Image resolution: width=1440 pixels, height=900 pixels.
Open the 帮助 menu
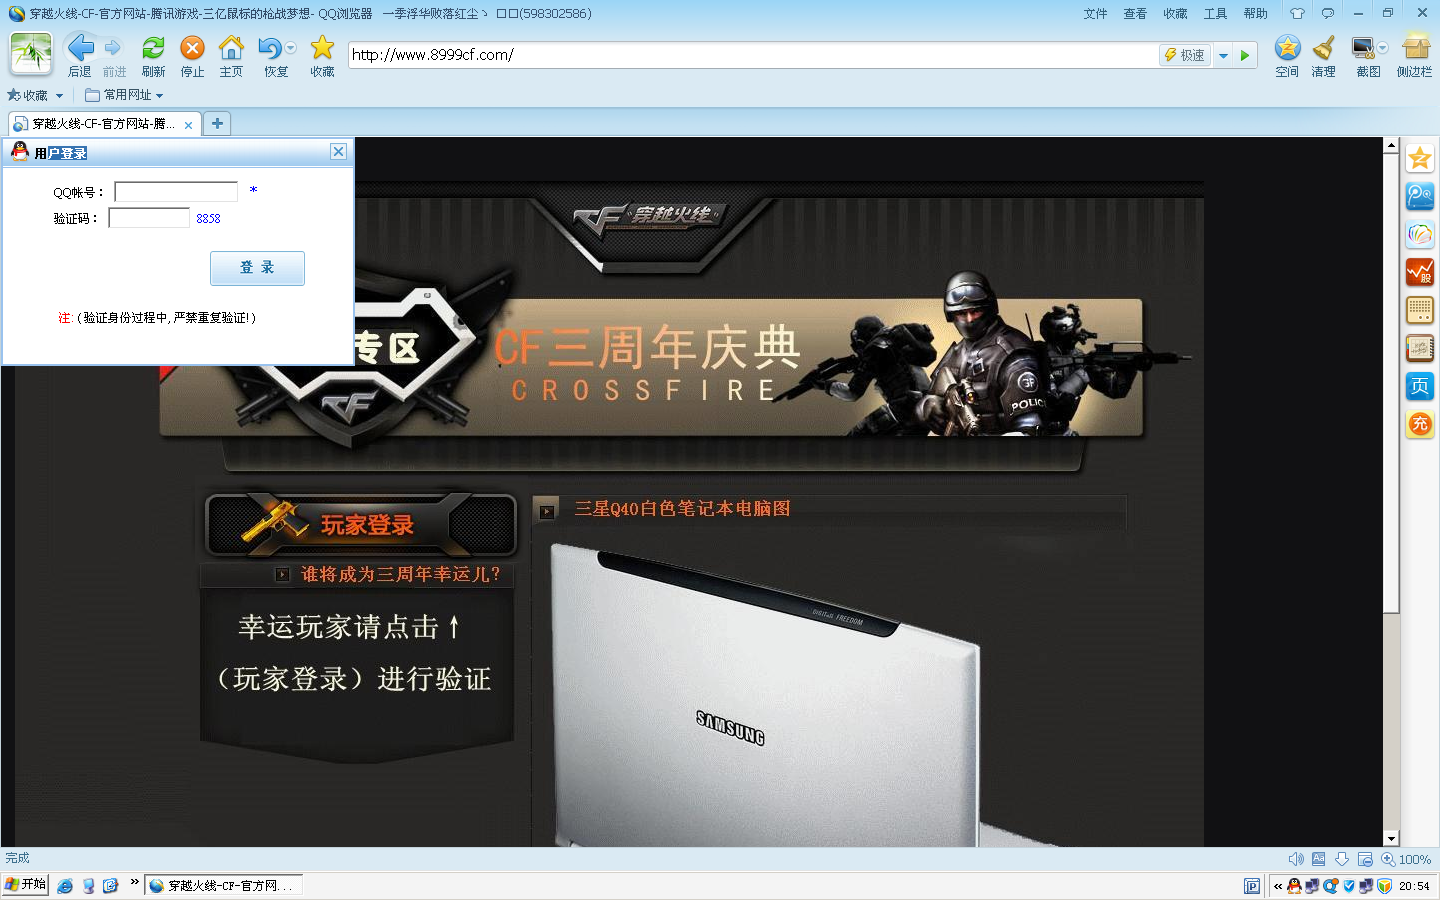click(1255, 13)
